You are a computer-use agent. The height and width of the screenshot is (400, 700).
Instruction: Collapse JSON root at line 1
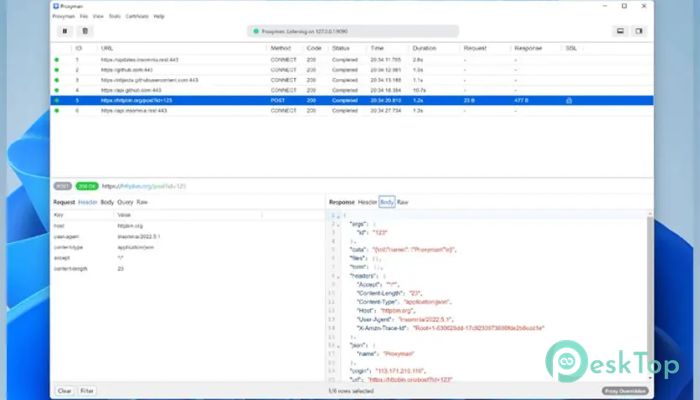tap(338, 217)
